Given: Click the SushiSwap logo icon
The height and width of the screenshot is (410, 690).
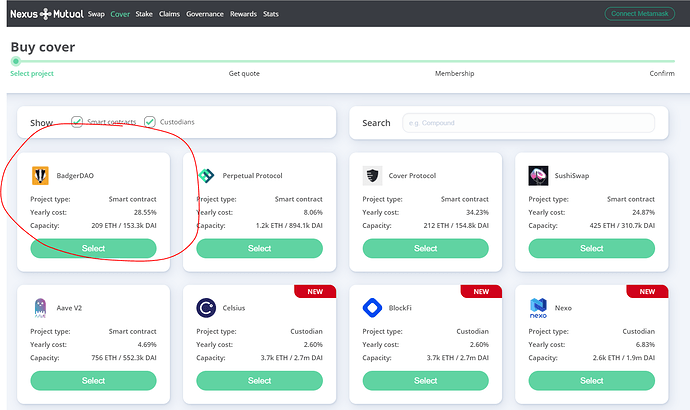Looking at the screenshot, I should tap(538, 176).
